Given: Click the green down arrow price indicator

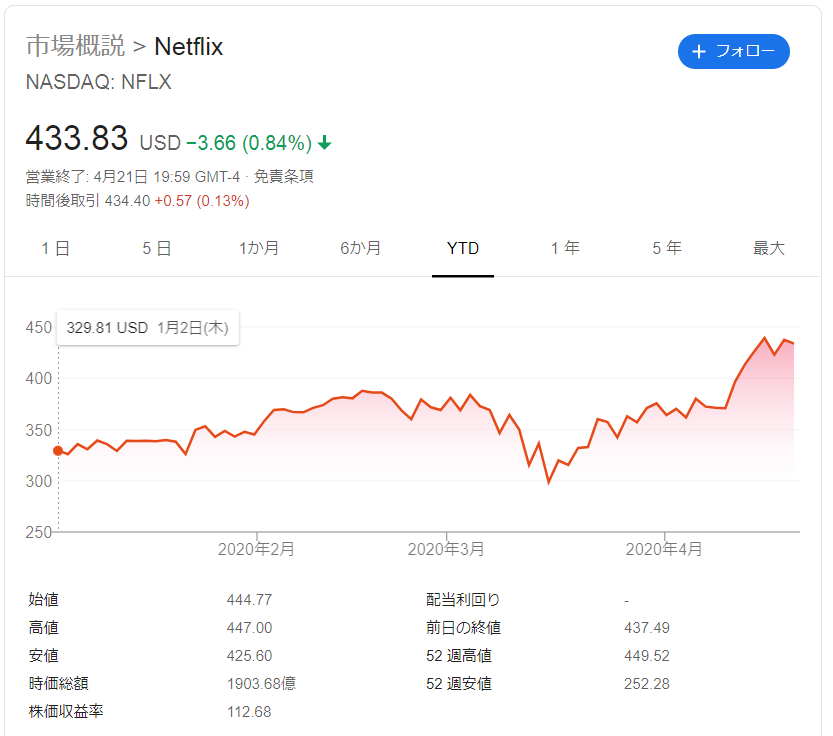Looking at the screenshot, I should 325,143.
